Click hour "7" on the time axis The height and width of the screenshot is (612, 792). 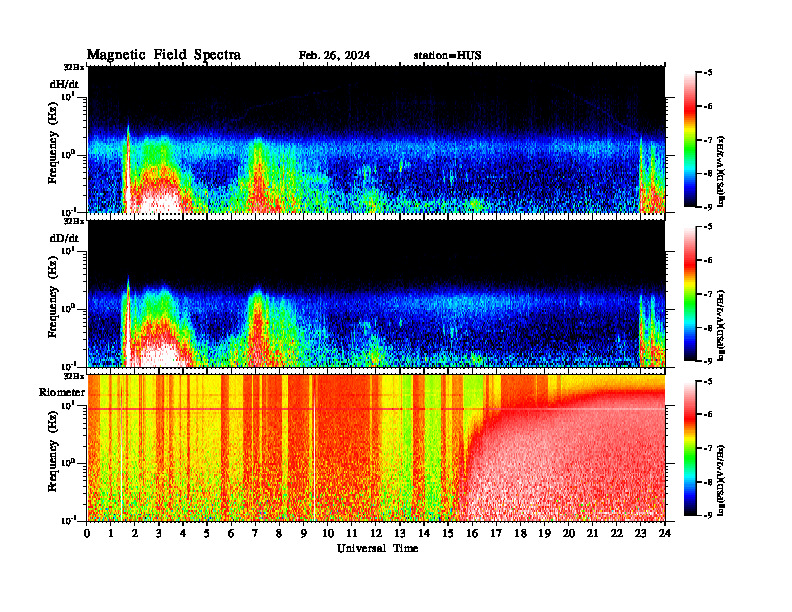256,534
